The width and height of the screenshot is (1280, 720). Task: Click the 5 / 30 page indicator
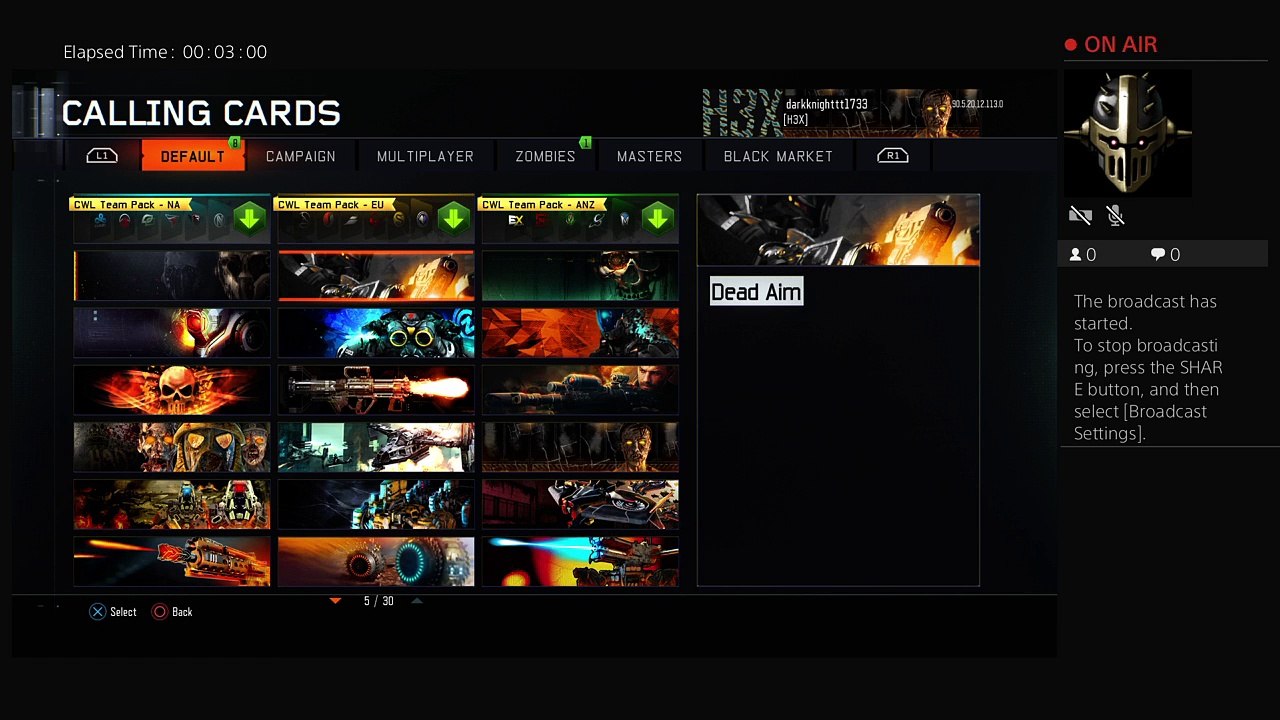tap(379, 601)
